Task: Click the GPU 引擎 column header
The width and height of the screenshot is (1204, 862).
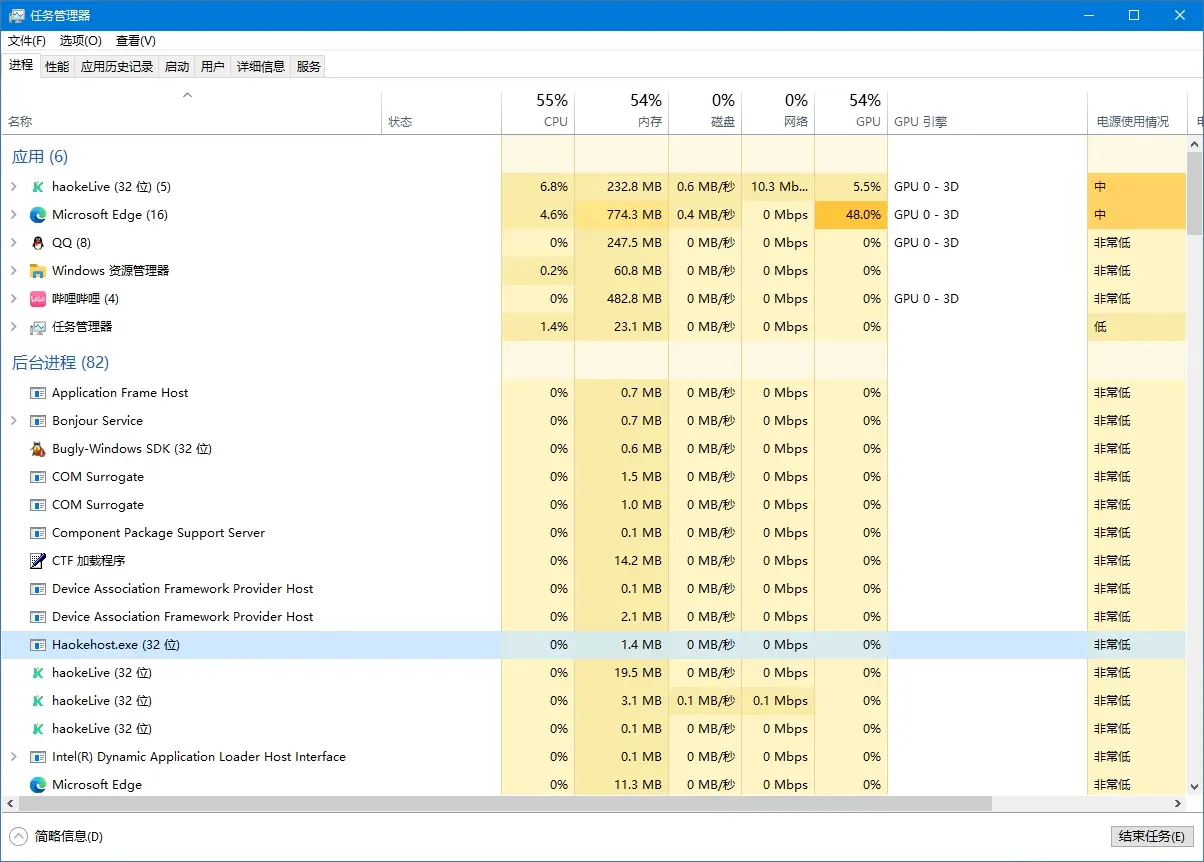Action: click(x=987, y=111)
